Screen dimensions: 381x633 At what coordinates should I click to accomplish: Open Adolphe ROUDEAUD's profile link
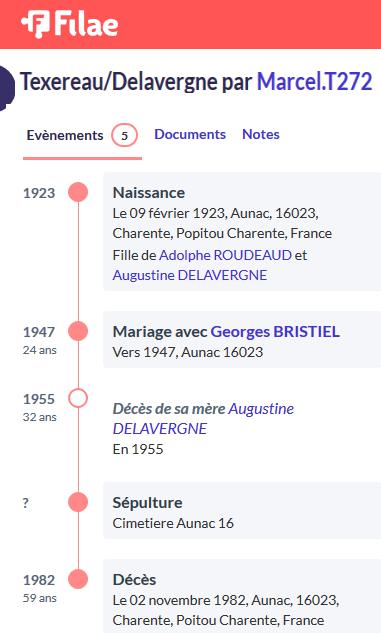tap(225, 255)
